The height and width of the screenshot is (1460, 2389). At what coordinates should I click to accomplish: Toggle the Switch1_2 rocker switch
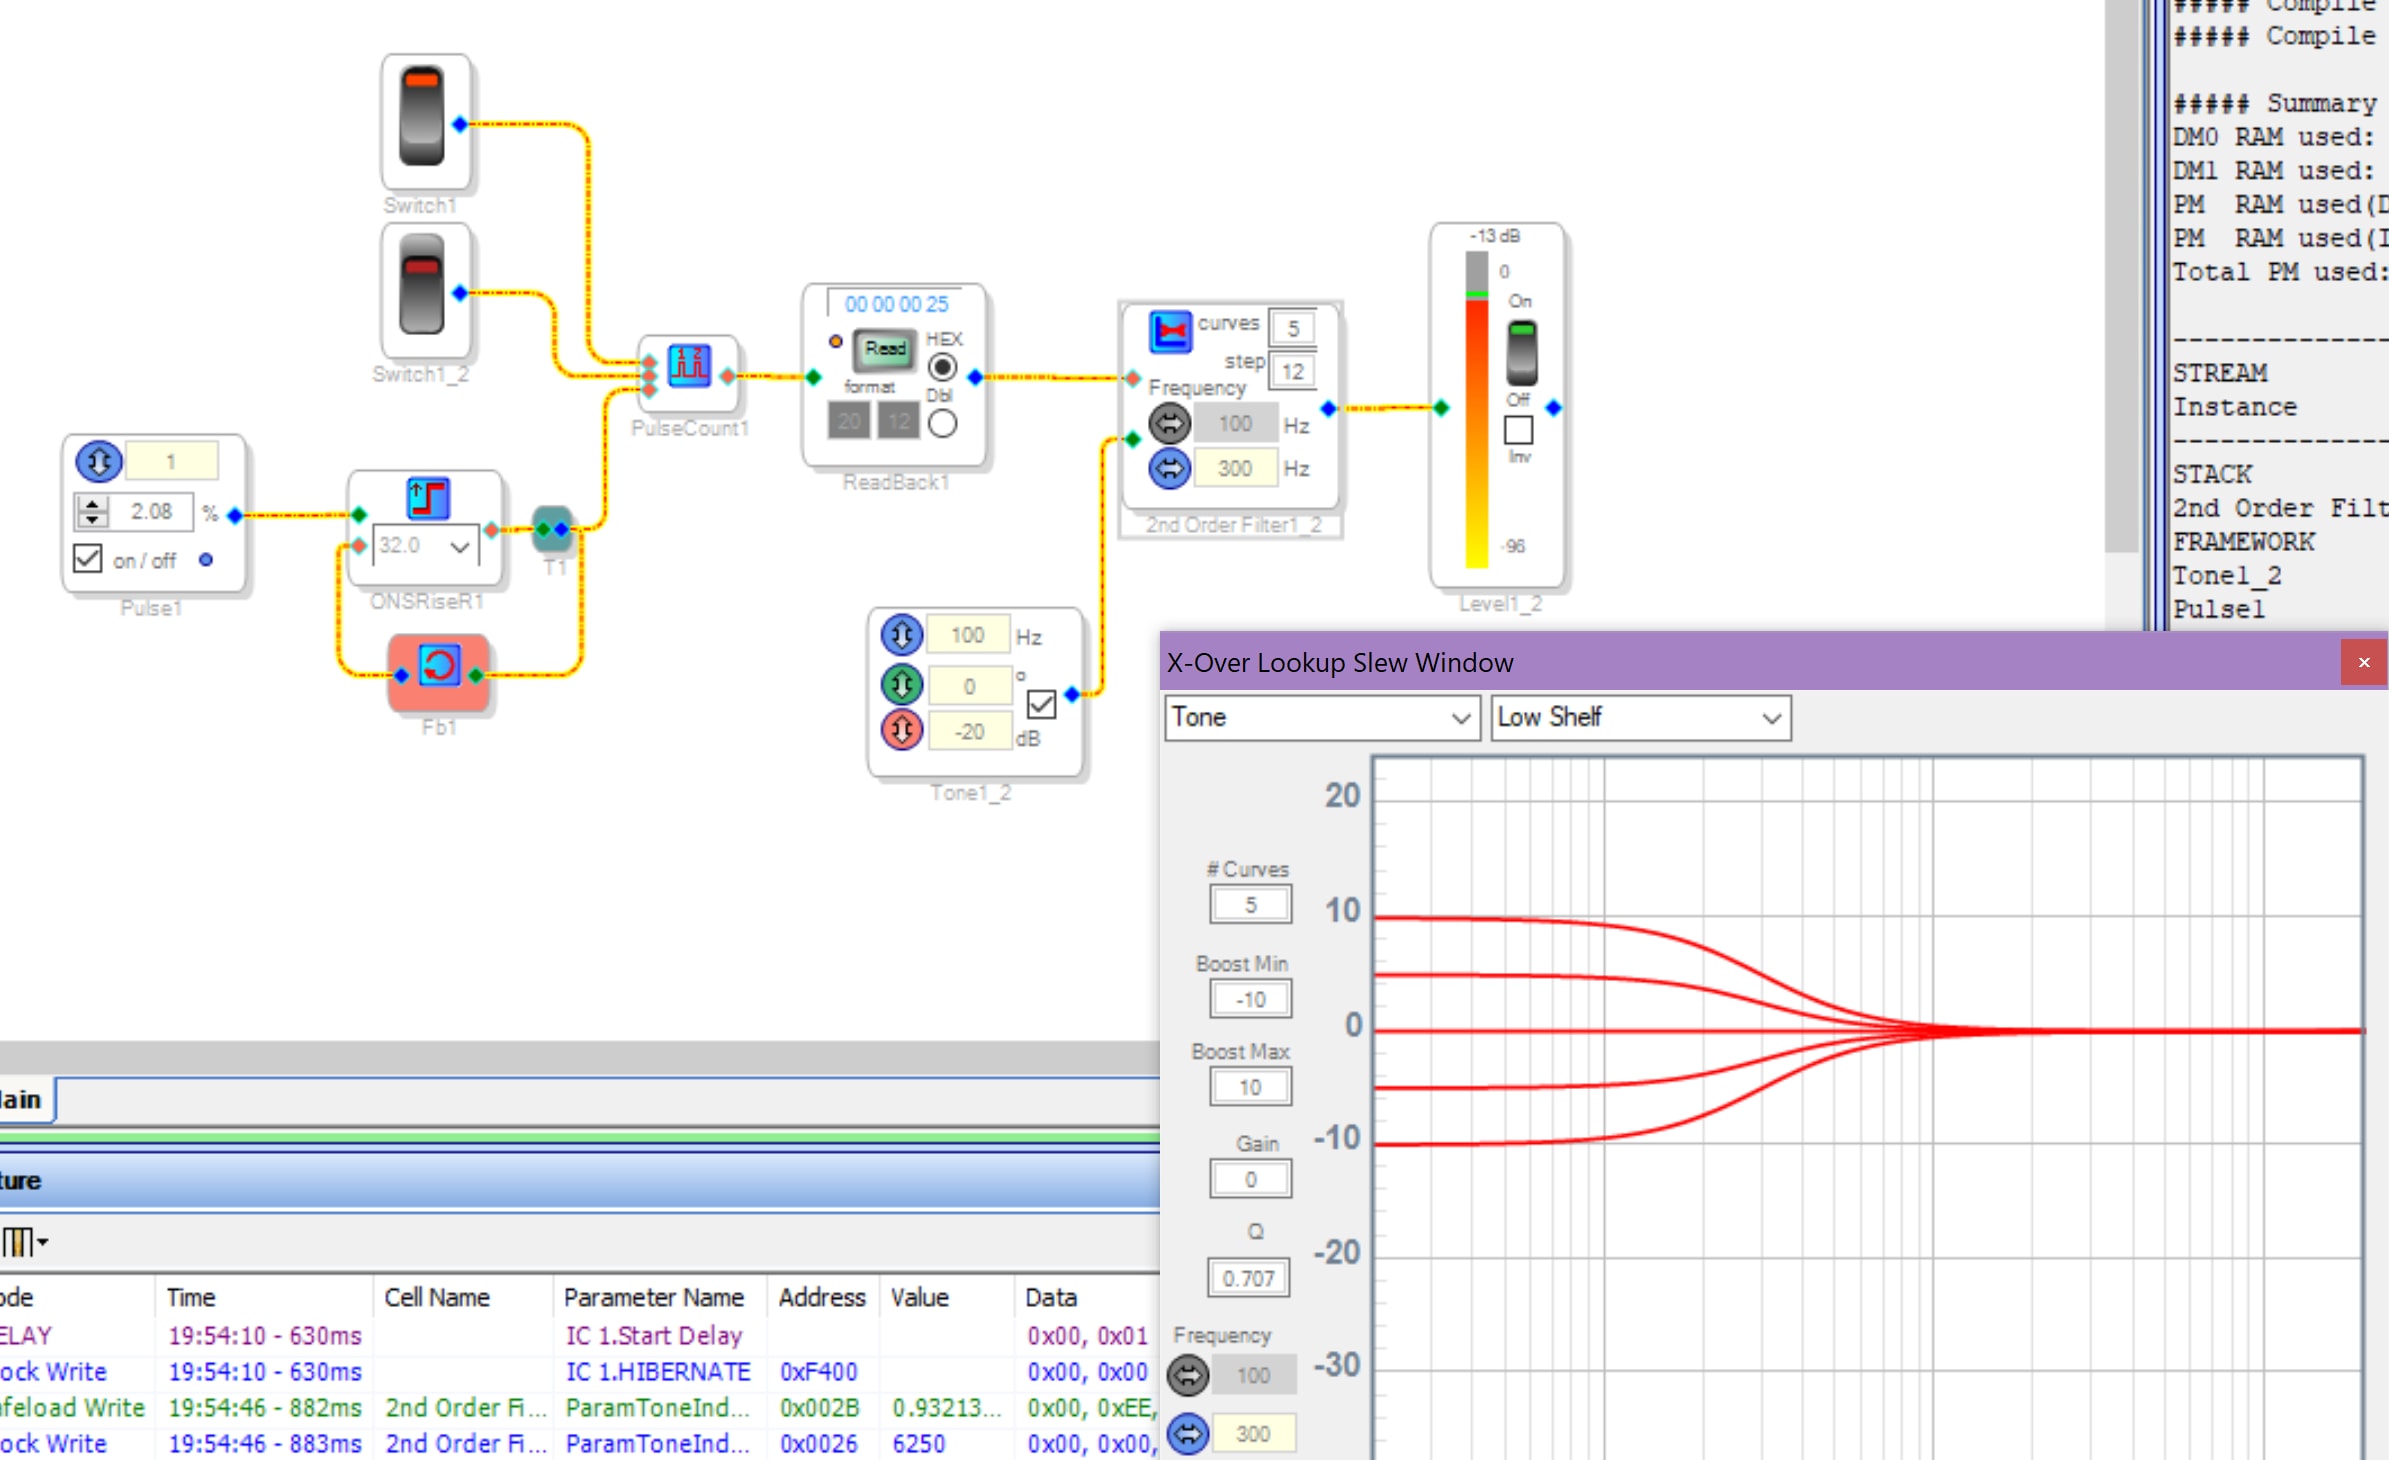421,285
